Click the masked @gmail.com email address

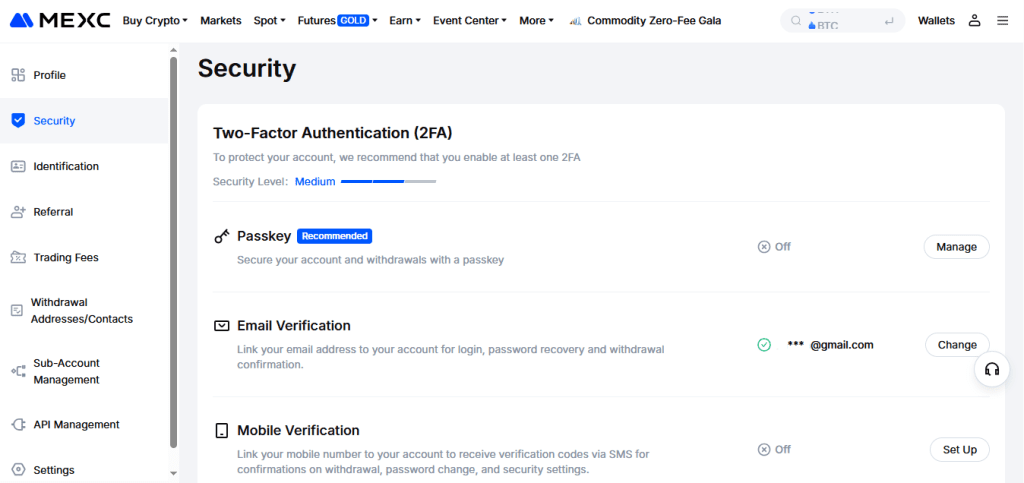[830, 345]
